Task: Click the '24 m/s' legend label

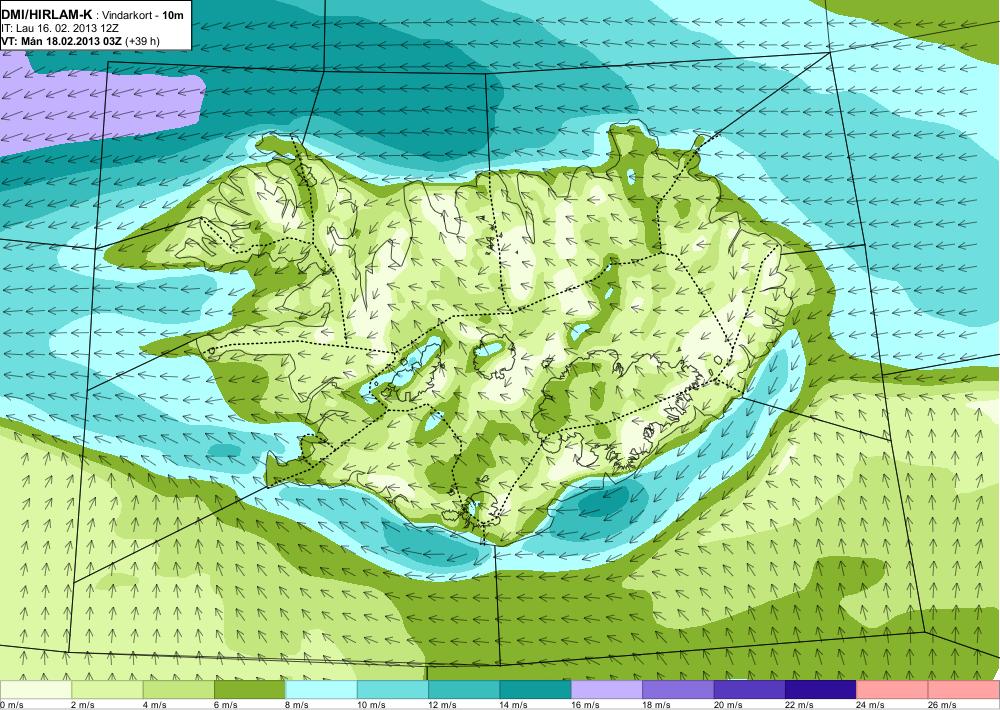Action: [x=871, y=705]
